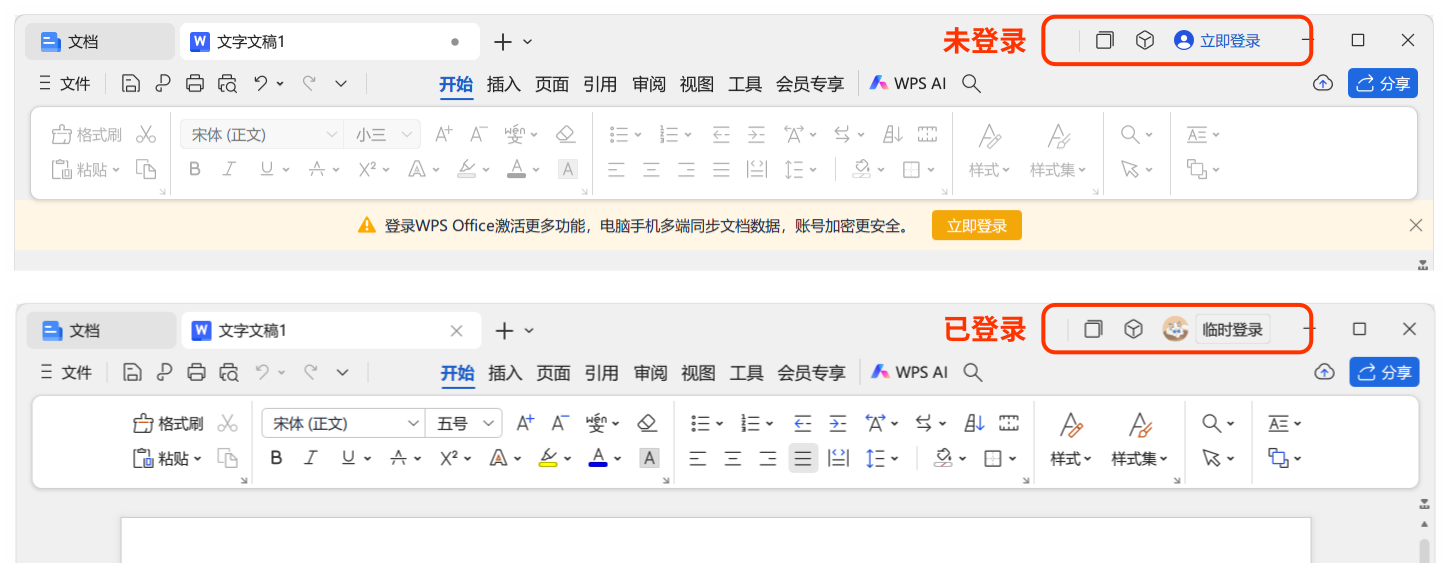Viewport: 1447px width, 563px height.
Task: Click Decrease Font Size (A-) in the lower window
Action: tap(560, 423)
